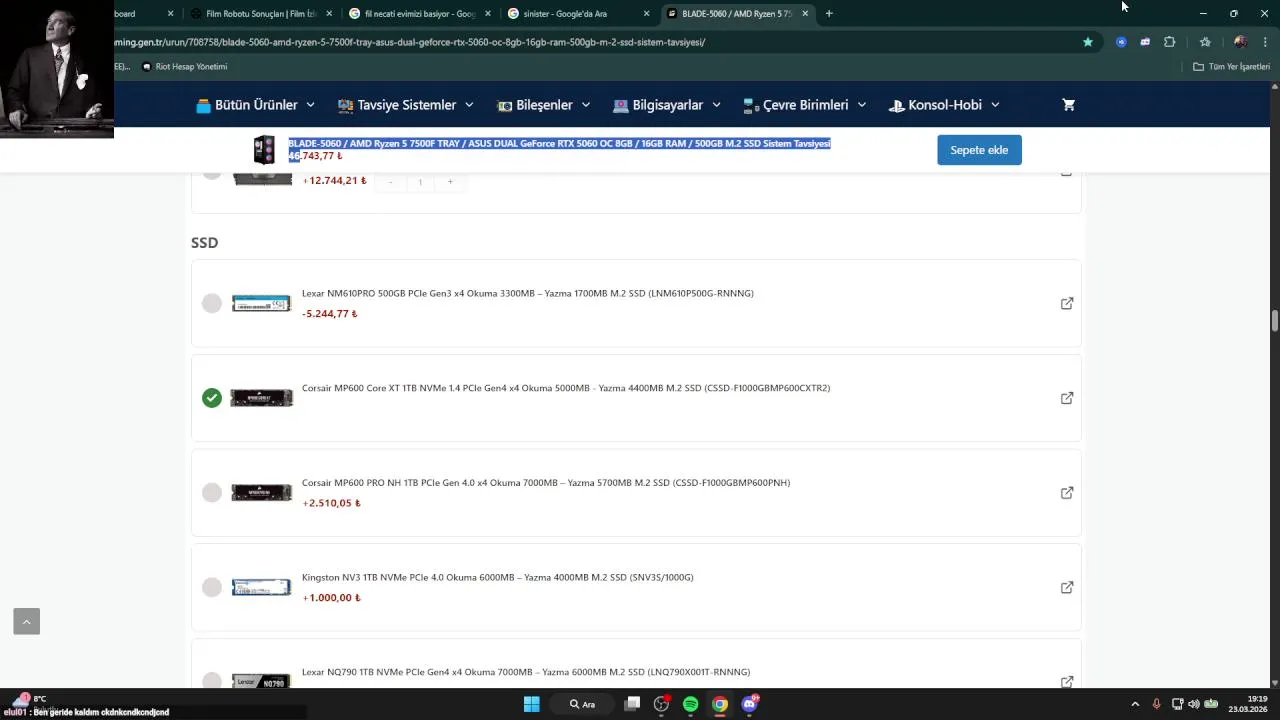Expand Konsol-Hobi menu
The image size is (1280, 720).
point(943,105)
